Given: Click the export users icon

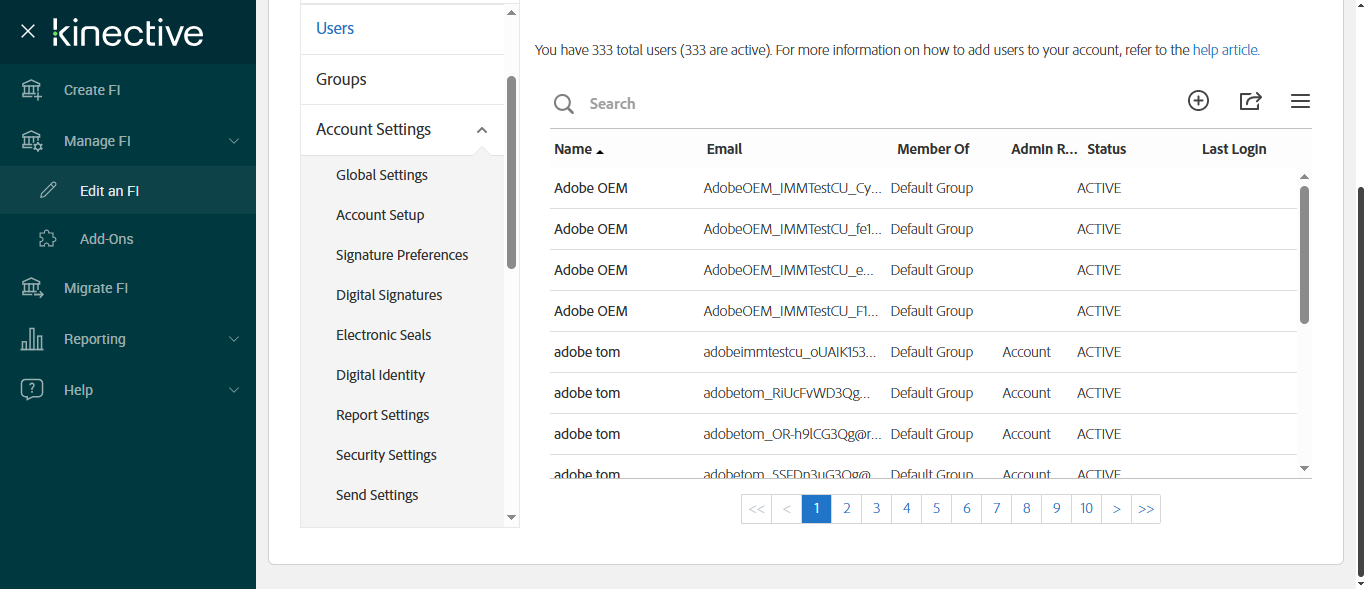Looking at the screenshot, I should coord(1250,101).
